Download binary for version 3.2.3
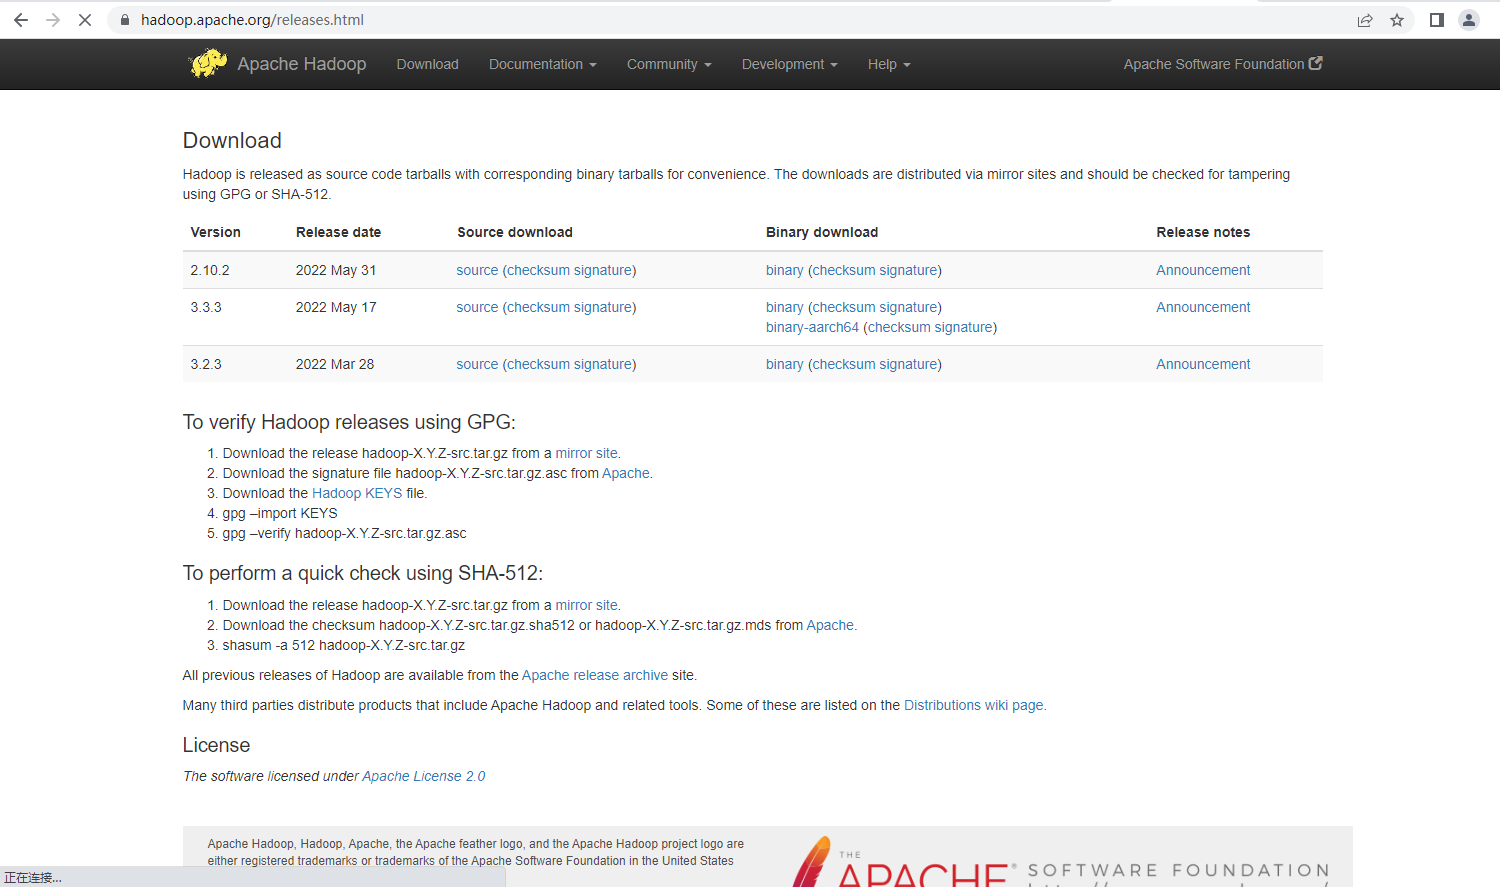Image resolution: width=1500 pixels, height=887 pixels. (x=785, y=364)
